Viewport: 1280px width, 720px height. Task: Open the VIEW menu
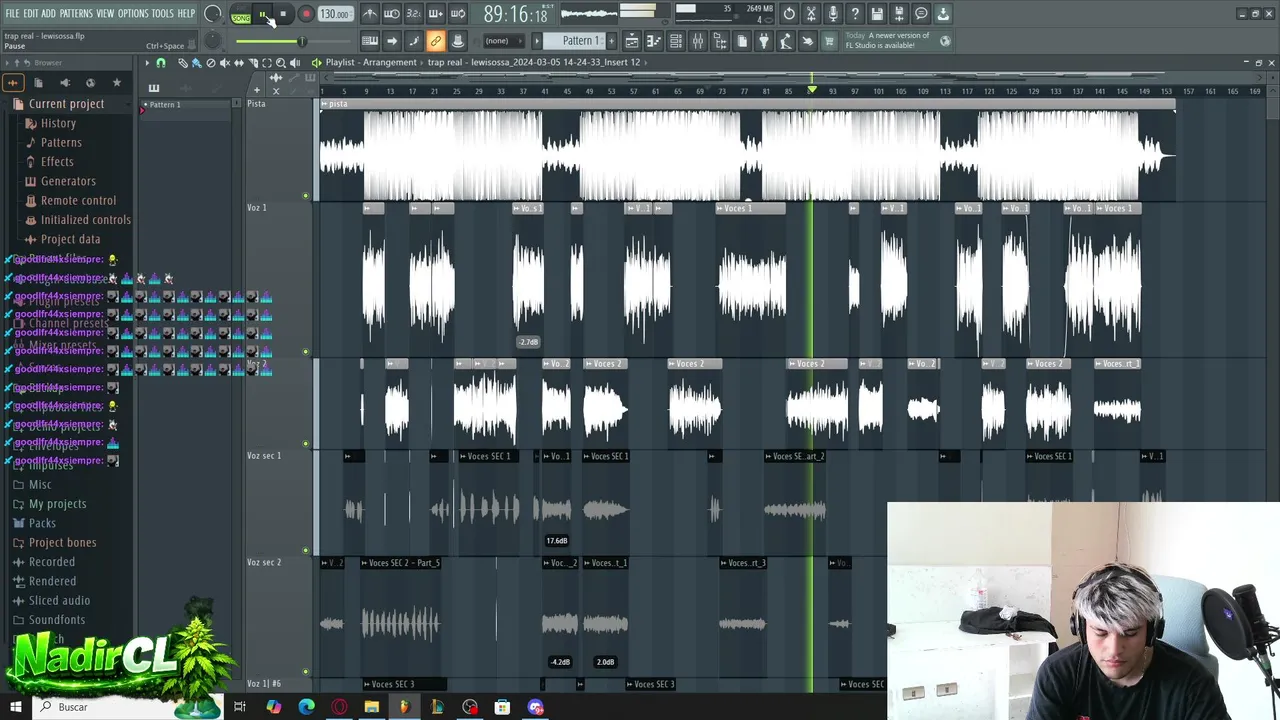(105, 14)
